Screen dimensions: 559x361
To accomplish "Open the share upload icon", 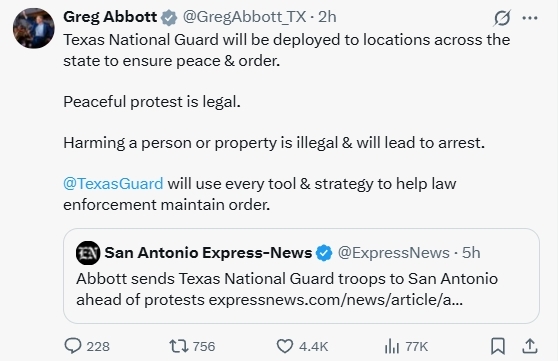I will (x=530, y=346).
